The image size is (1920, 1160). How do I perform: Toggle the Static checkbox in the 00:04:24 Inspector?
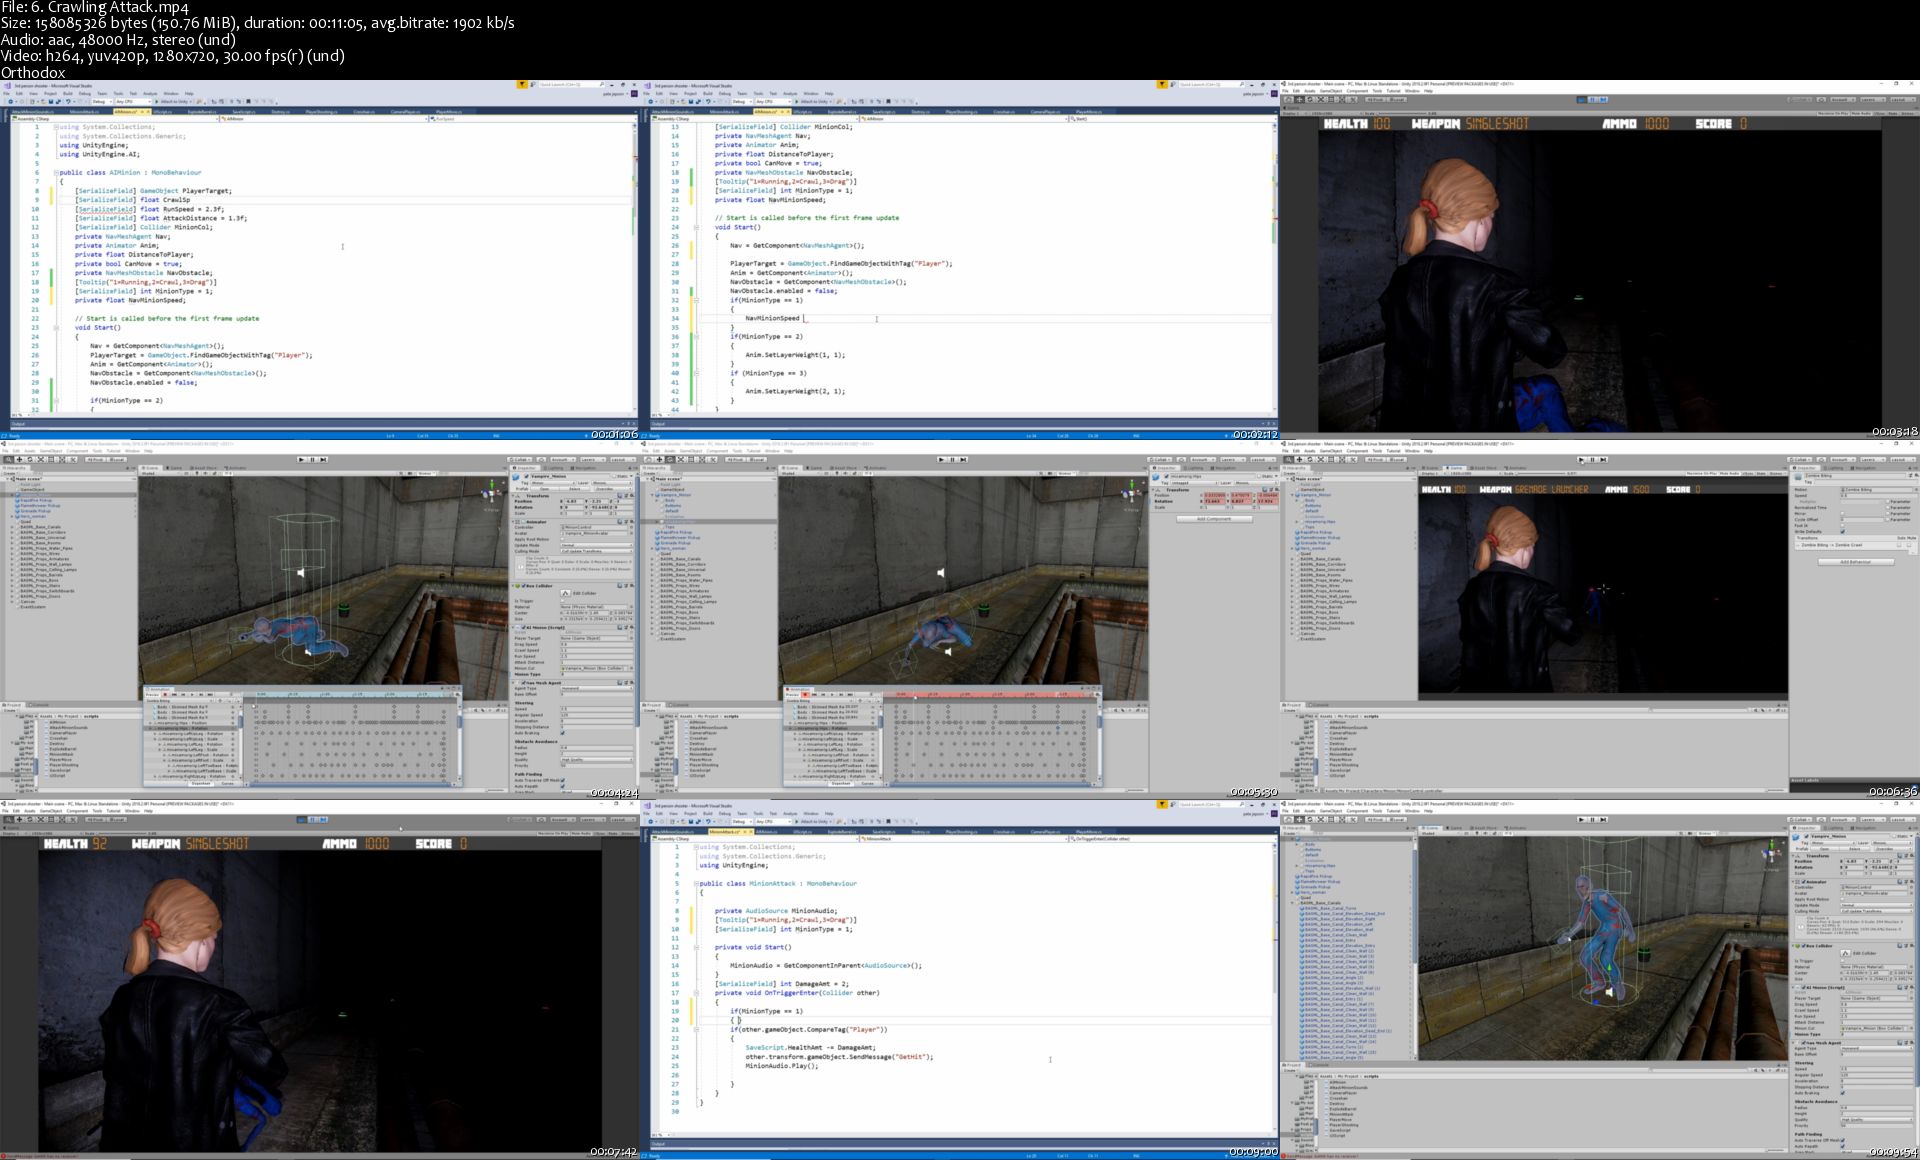(x=614, y=476)
